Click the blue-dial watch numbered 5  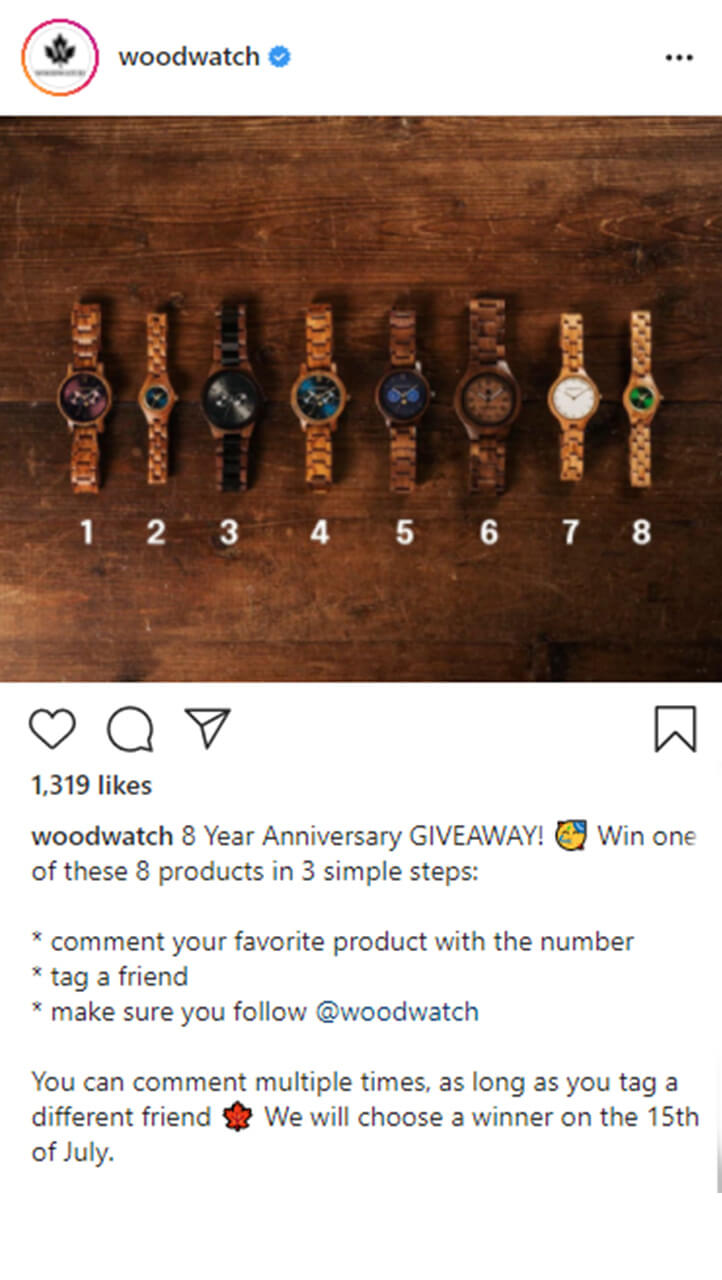[403, 398]
